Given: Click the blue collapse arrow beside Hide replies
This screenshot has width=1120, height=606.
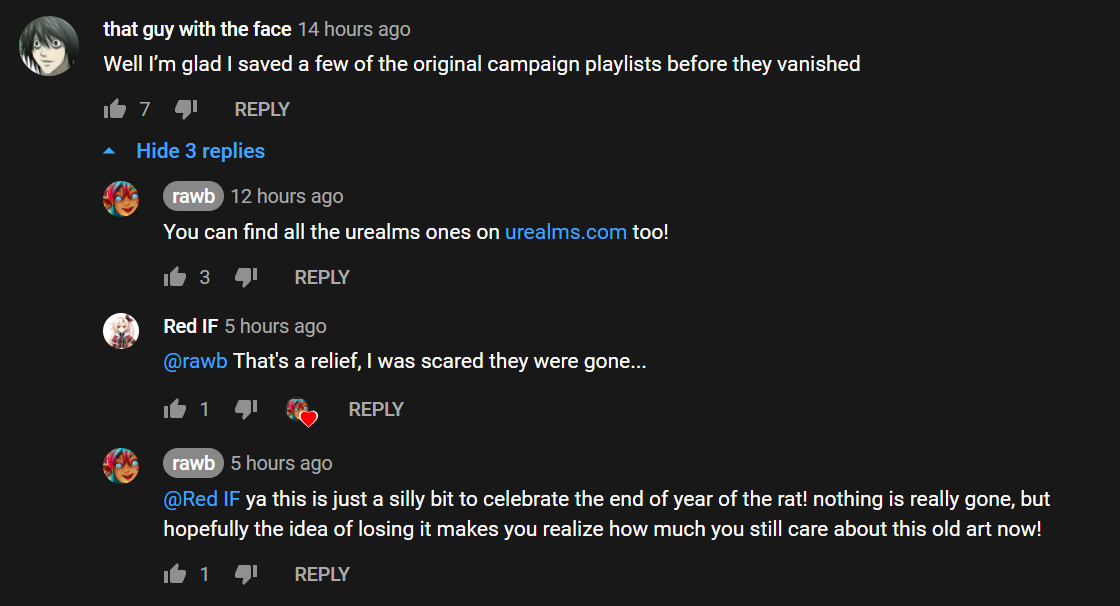Looking at the screenshot, I should click(109, 151).
